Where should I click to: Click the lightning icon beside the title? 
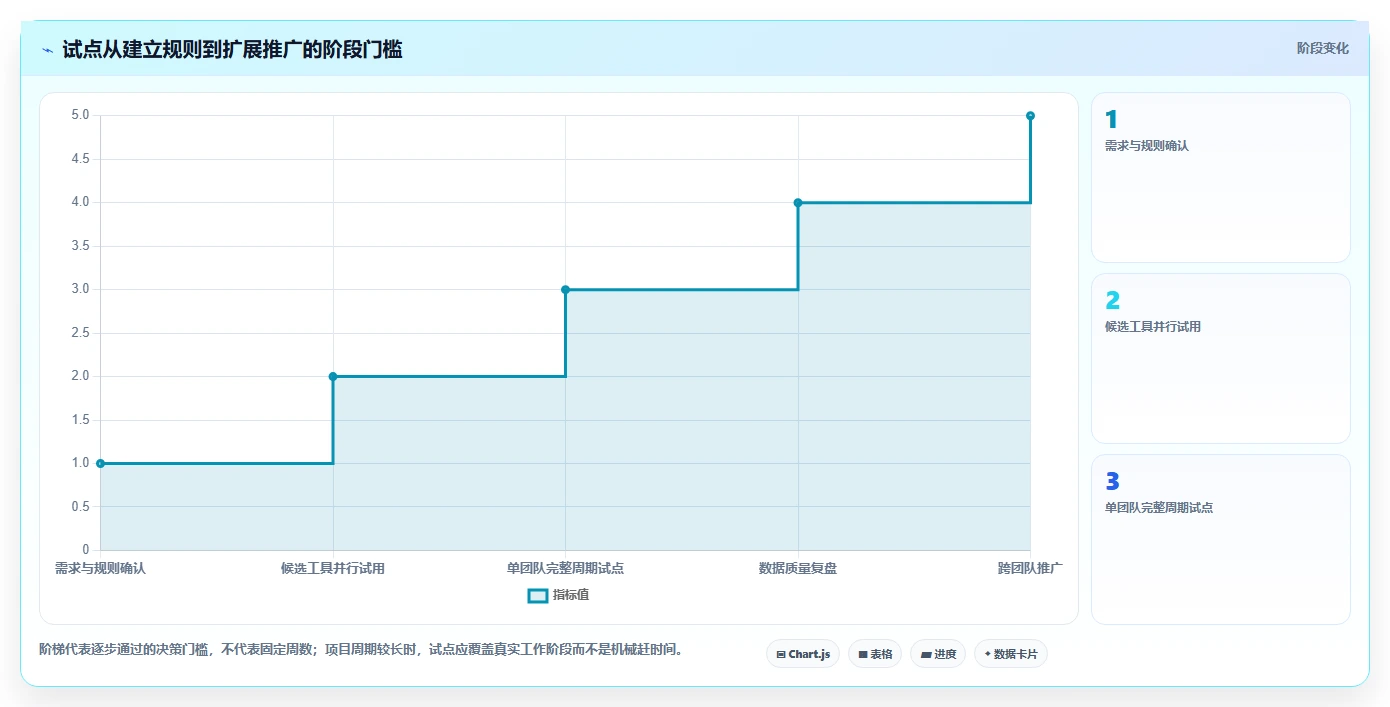pyautogui.click(x=48, y=49)
